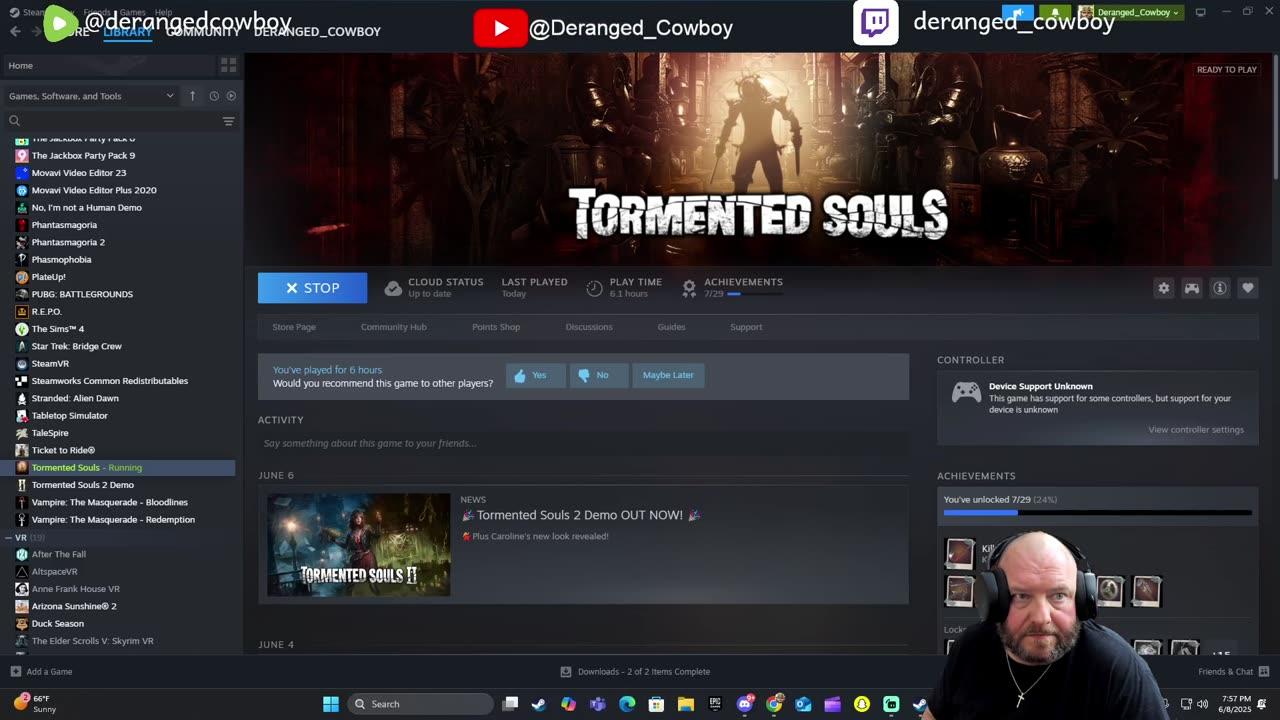This screenshot has width=1280, height=720.
Task: Select Ticket to Ride in library
Action: point(63,450)
